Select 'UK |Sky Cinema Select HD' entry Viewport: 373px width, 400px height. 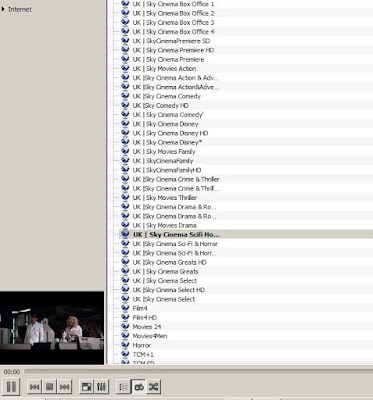pos(169,290)
